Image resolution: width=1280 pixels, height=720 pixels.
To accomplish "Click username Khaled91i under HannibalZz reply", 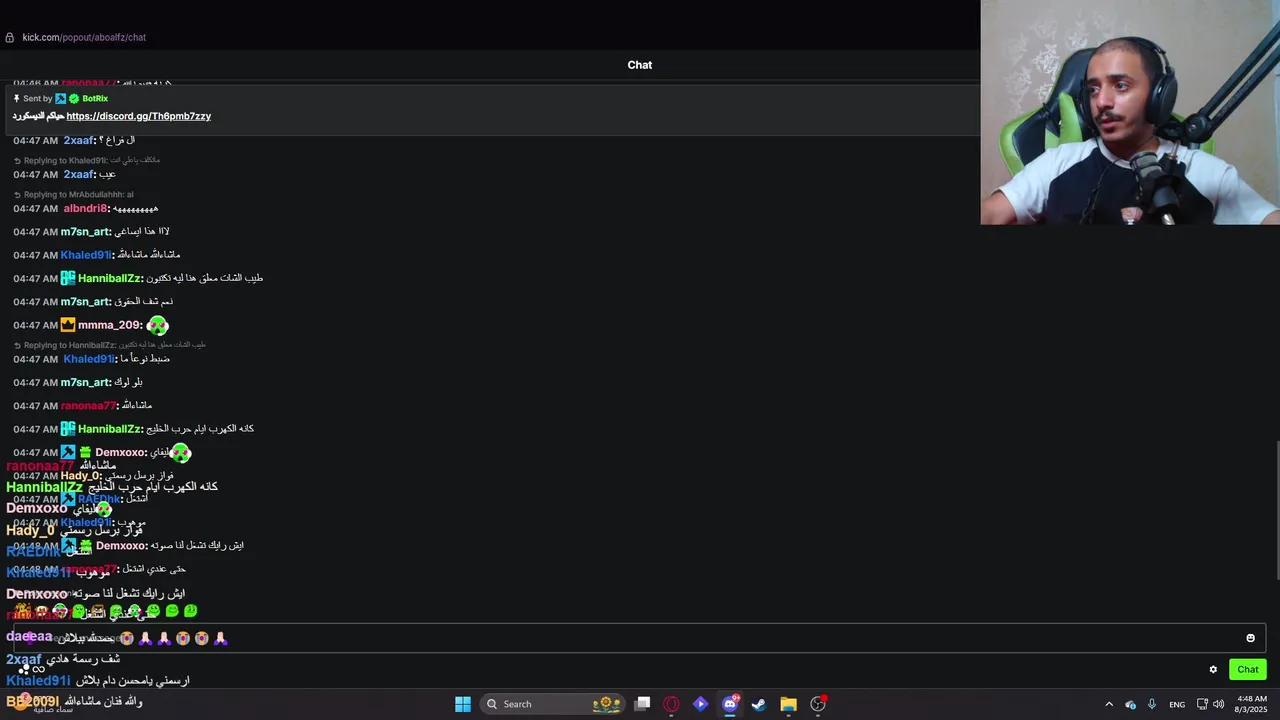I will coord(88,359).
